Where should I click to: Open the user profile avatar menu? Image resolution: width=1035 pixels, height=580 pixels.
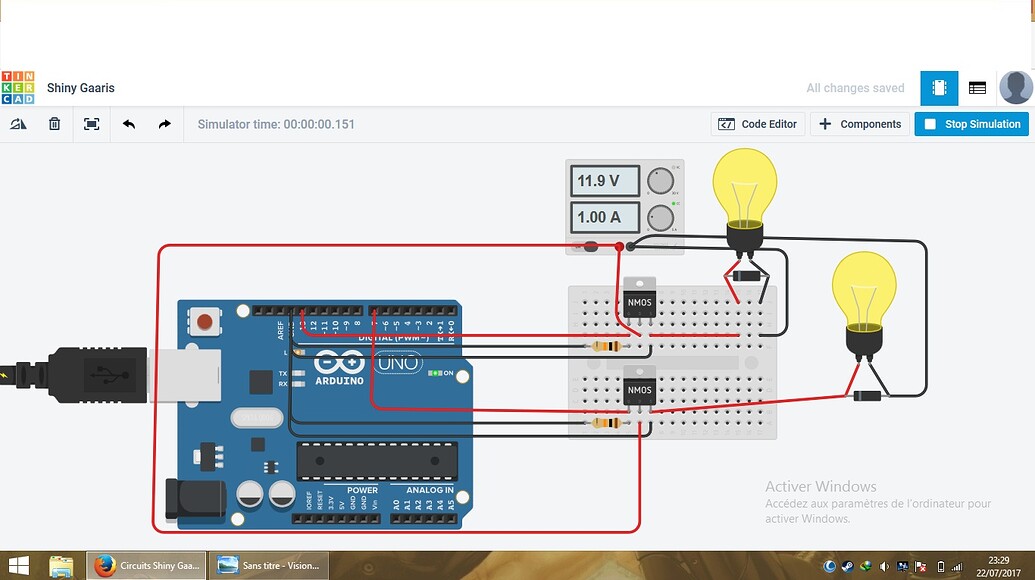(x=1016, y=87)
